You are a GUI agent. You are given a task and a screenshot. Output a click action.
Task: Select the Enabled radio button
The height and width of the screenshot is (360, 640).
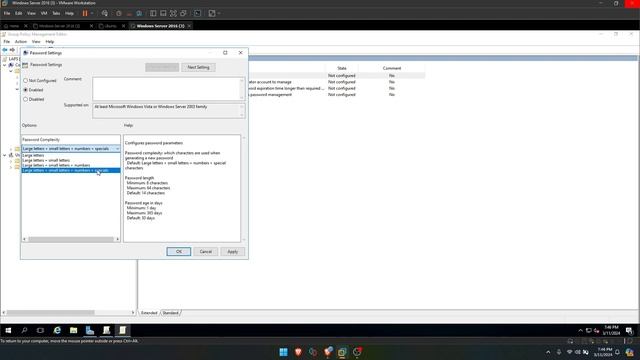25,90
